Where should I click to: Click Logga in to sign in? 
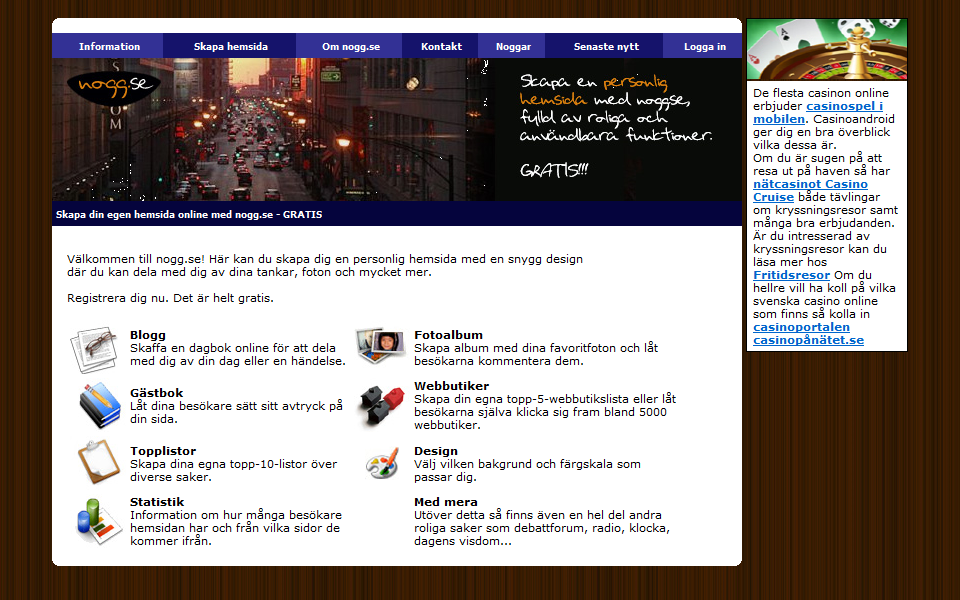[x=705, y=46]
